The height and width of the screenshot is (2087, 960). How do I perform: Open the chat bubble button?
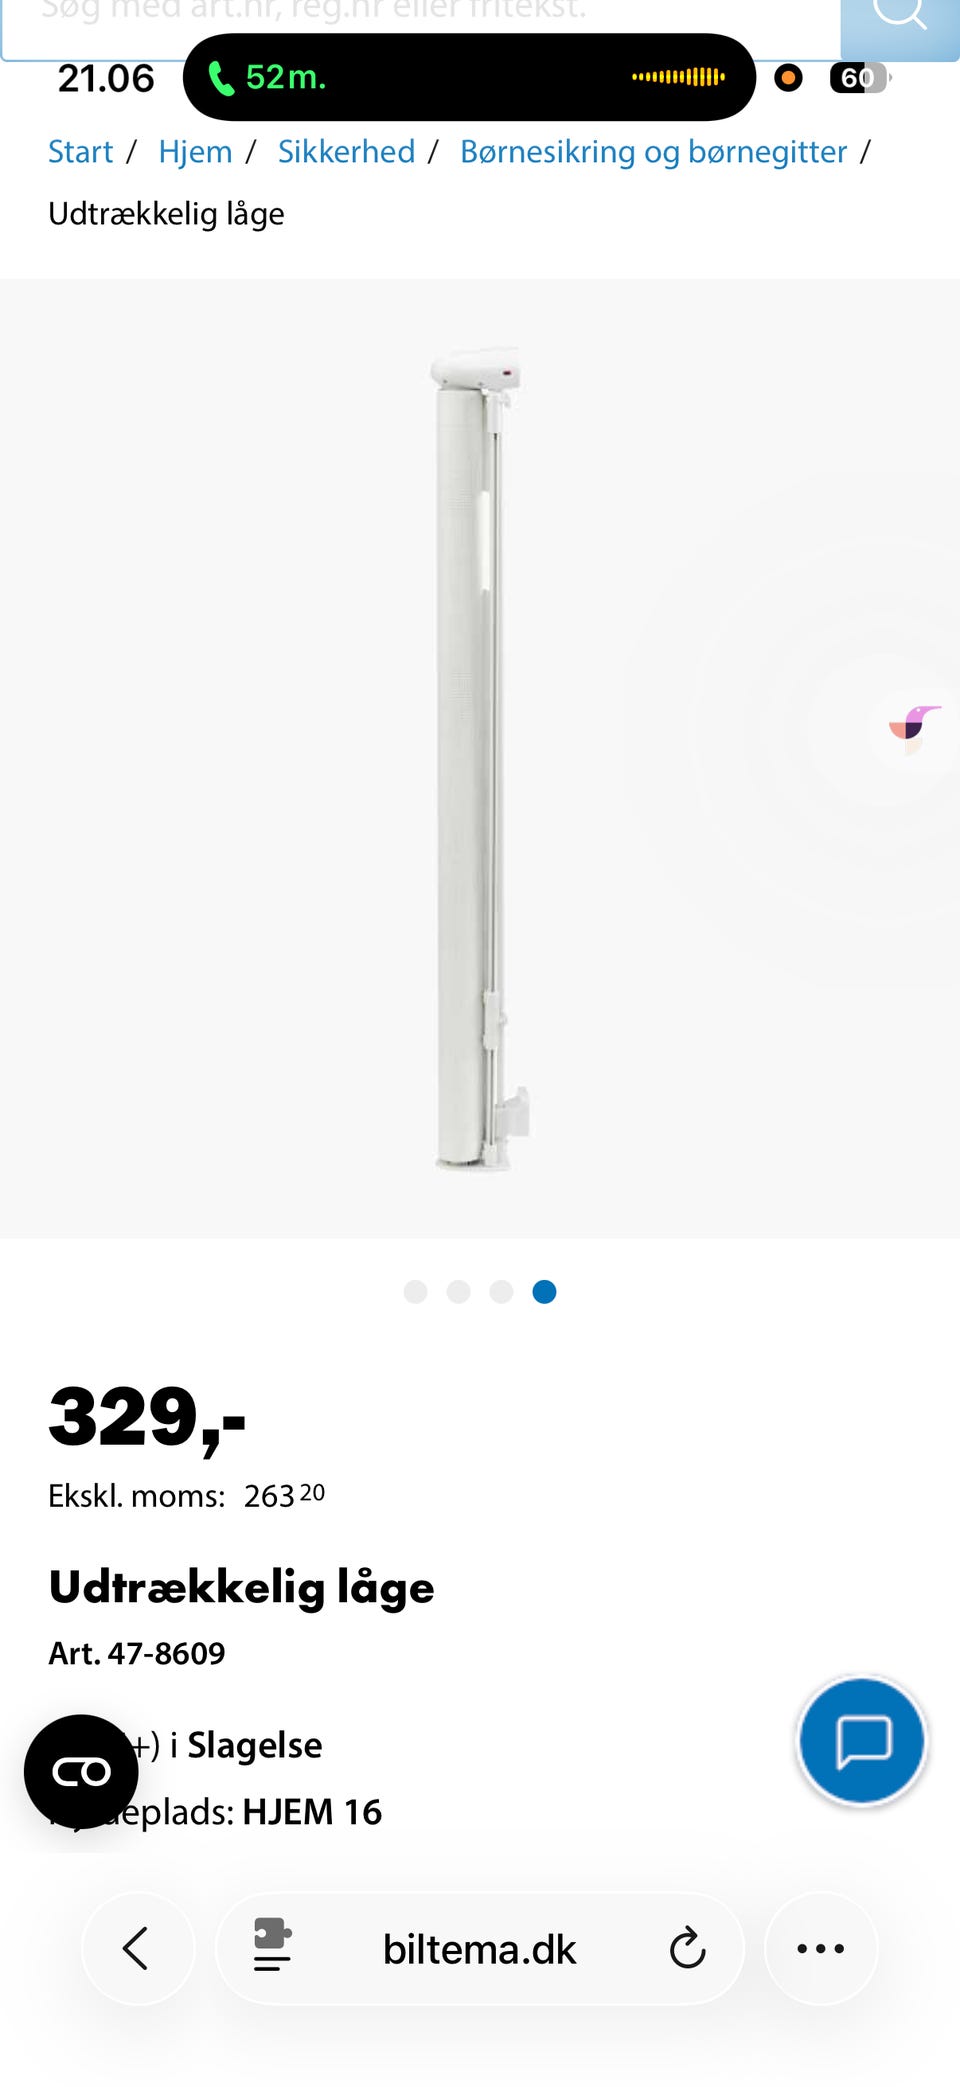pos(862,1741)
